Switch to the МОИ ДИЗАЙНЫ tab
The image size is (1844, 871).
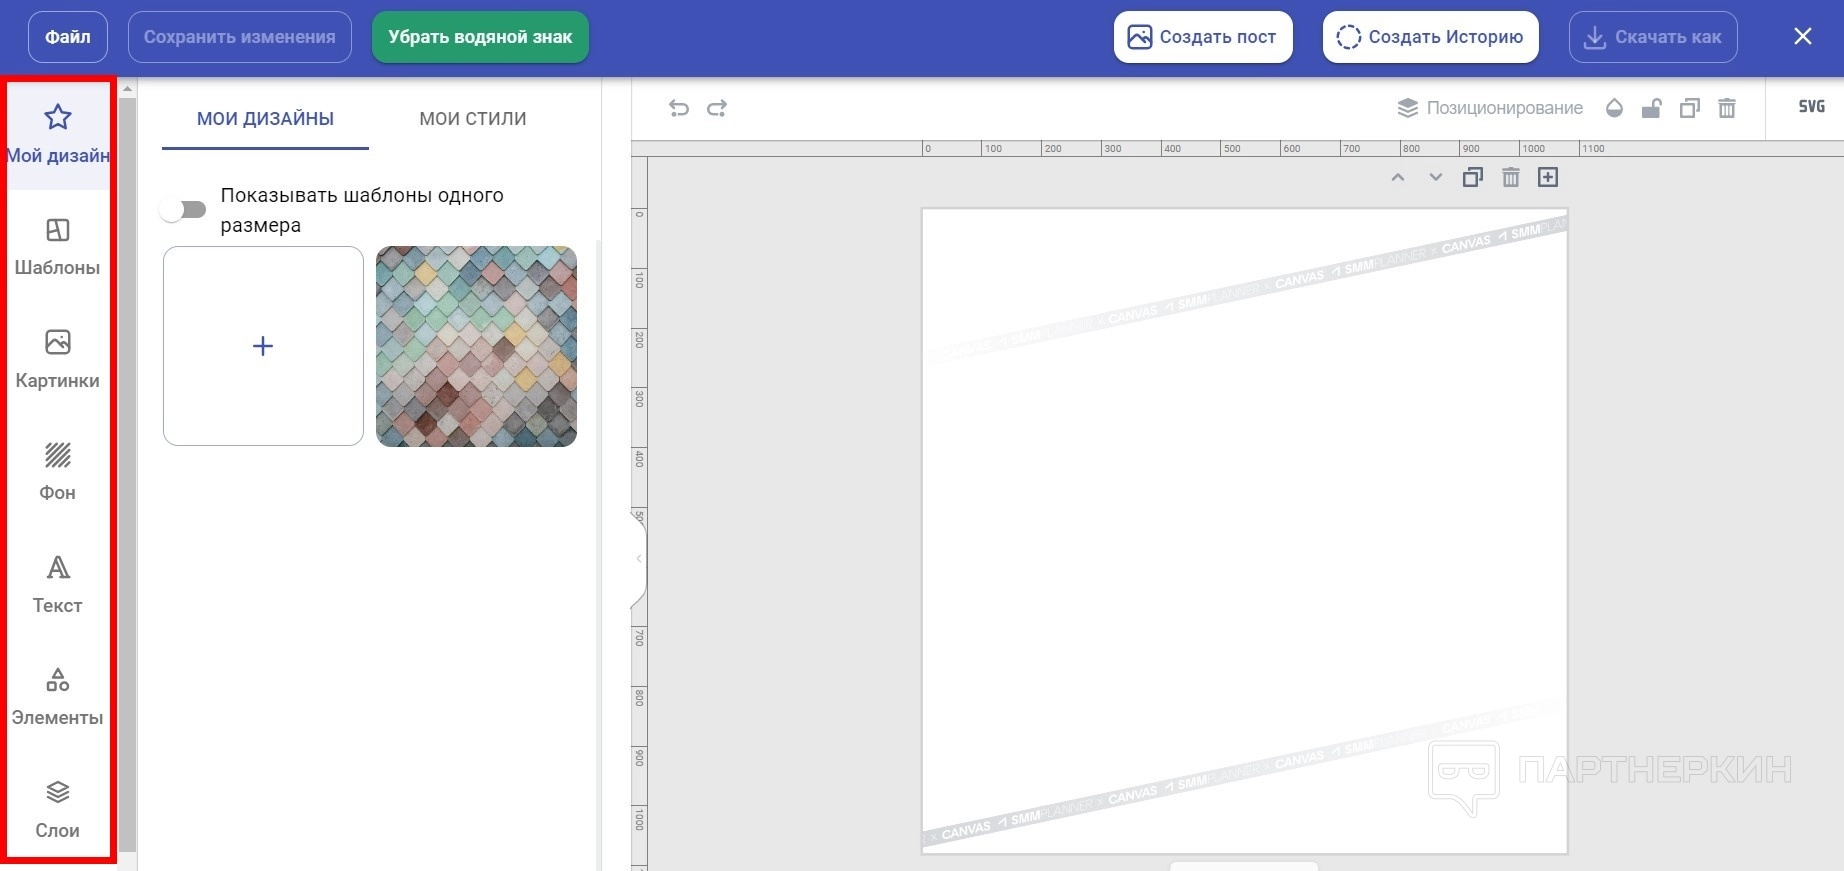pyautogui.click(x=265, y=119)
